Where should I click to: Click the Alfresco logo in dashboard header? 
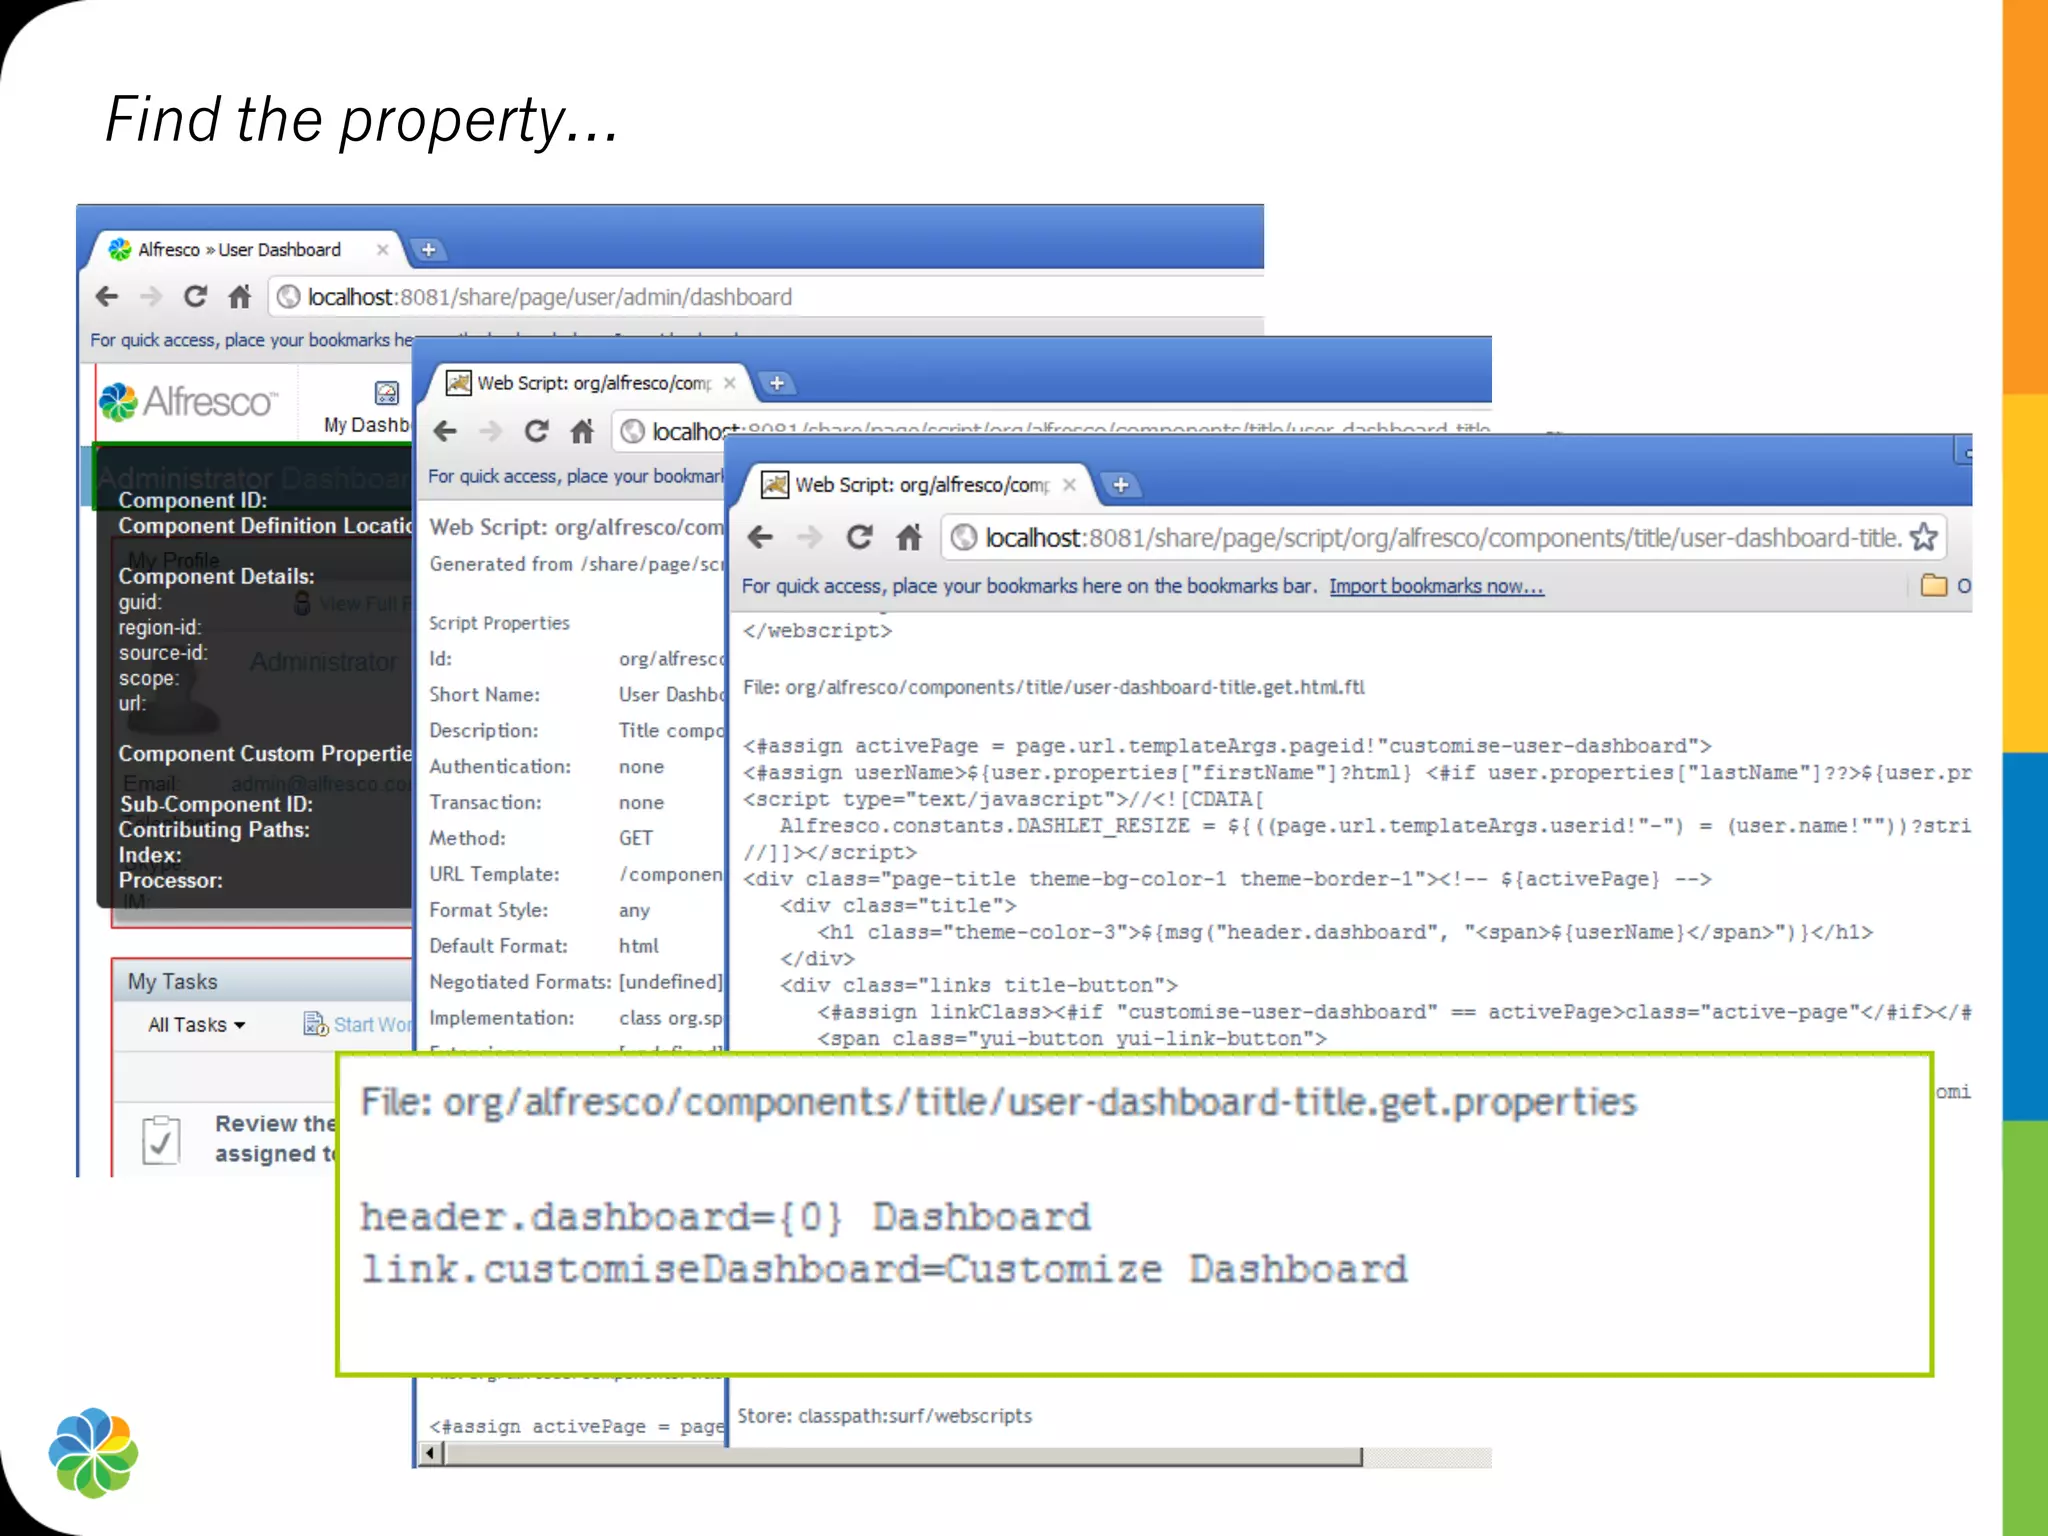point(187,401)
